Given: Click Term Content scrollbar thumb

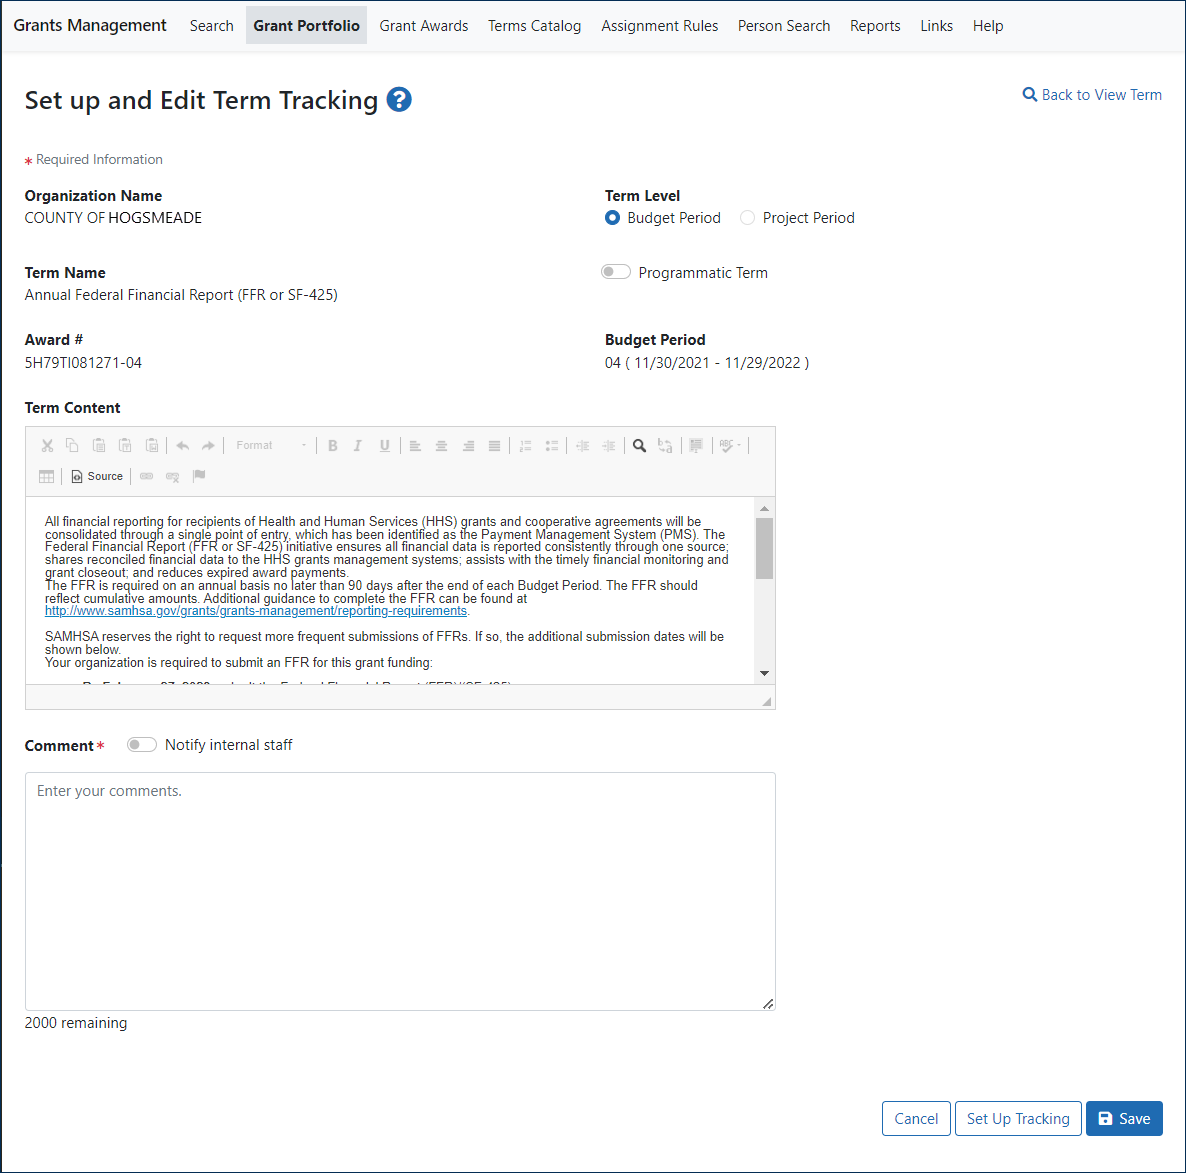Looking at the screenshot, I should (764, 548).
